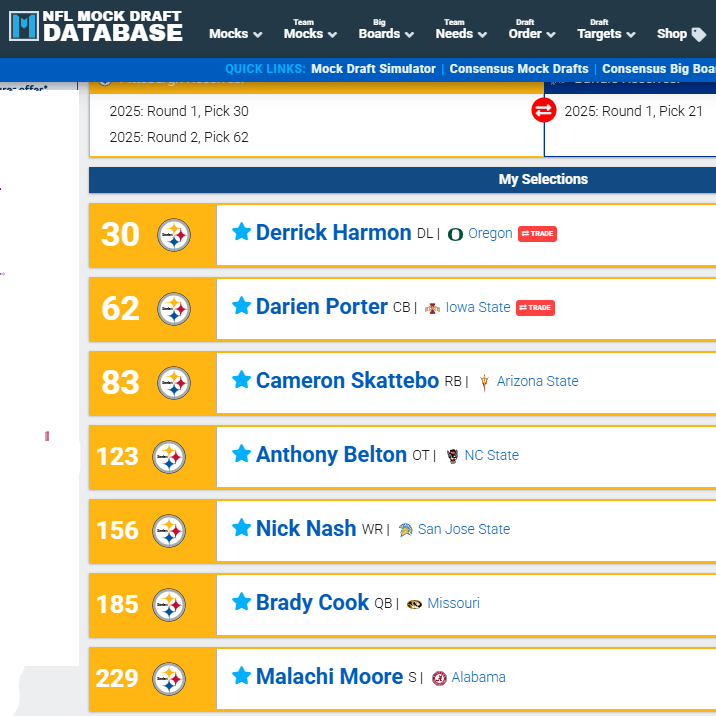Viewport: 716px width, 716px height.
Task: Click Steelers logo on pick 123
Action: (x=168, y=457)
